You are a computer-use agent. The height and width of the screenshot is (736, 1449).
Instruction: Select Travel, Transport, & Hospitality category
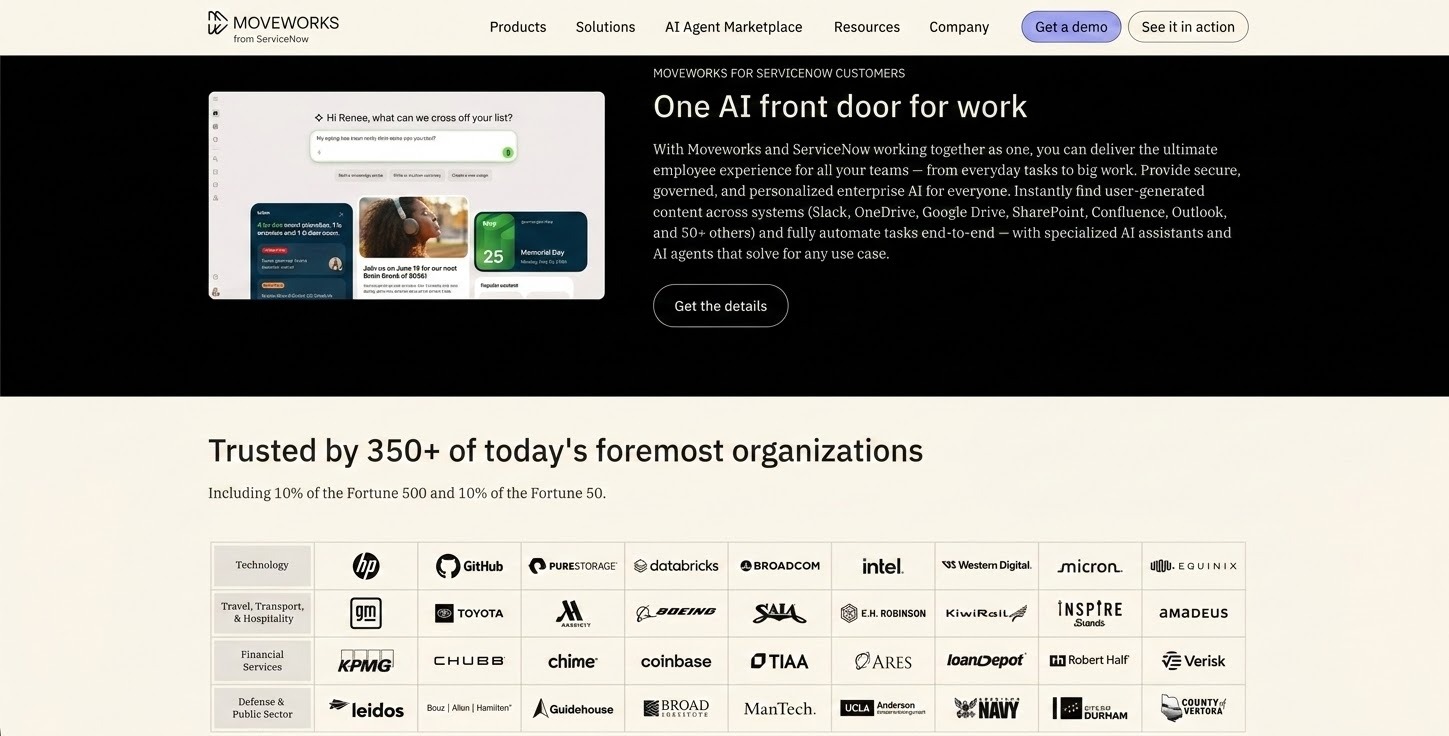point(262,613)
